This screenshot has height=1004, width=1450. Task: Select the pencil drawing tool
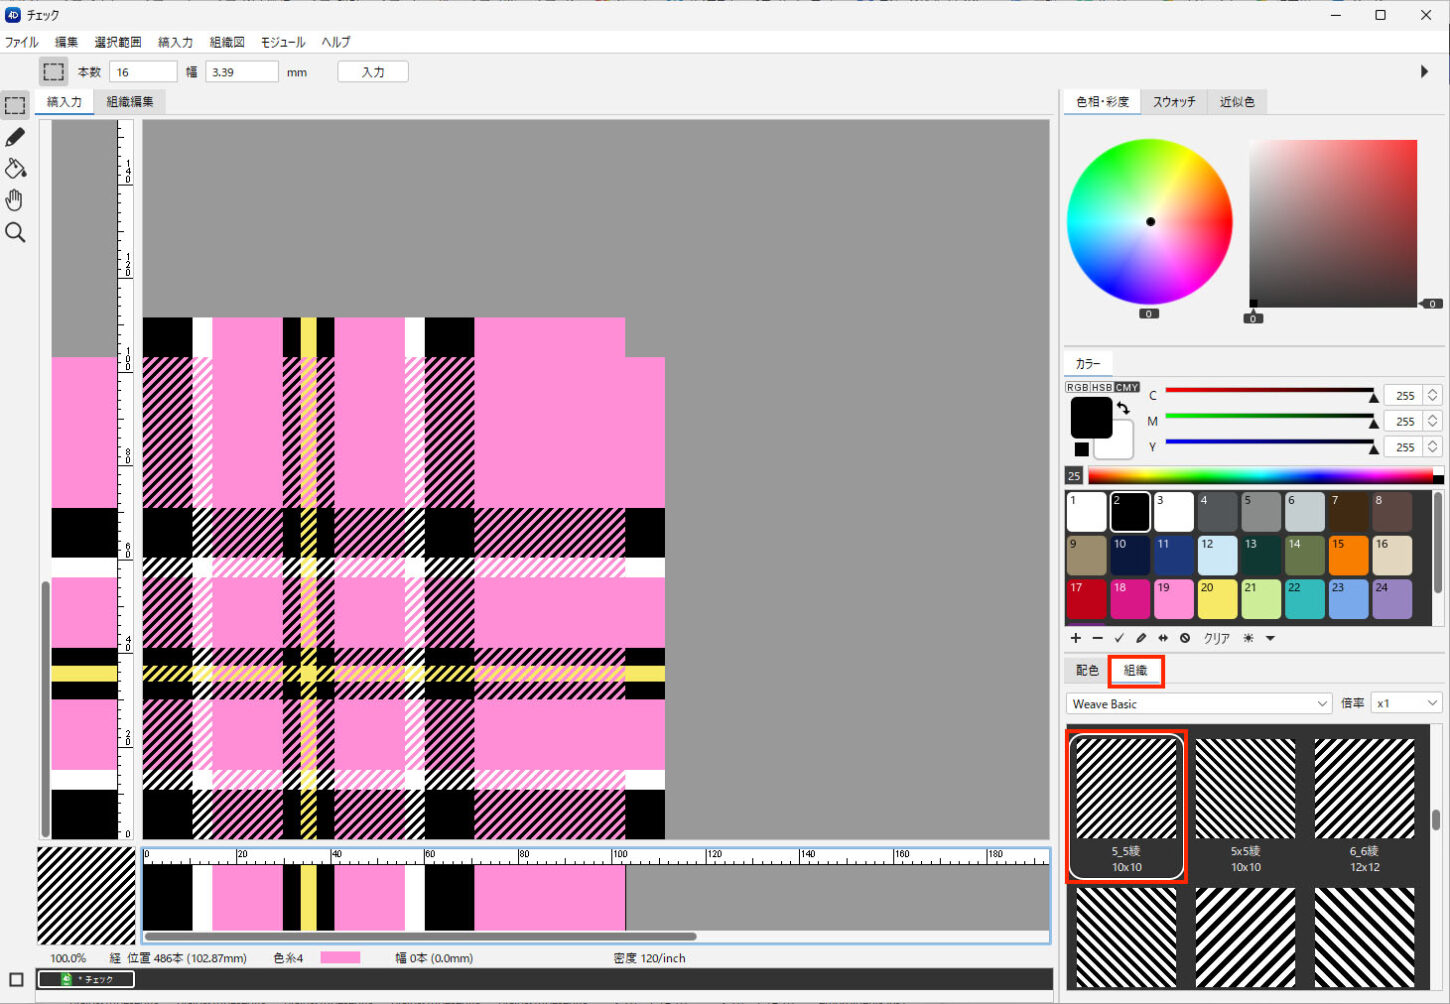coord(15,137)
